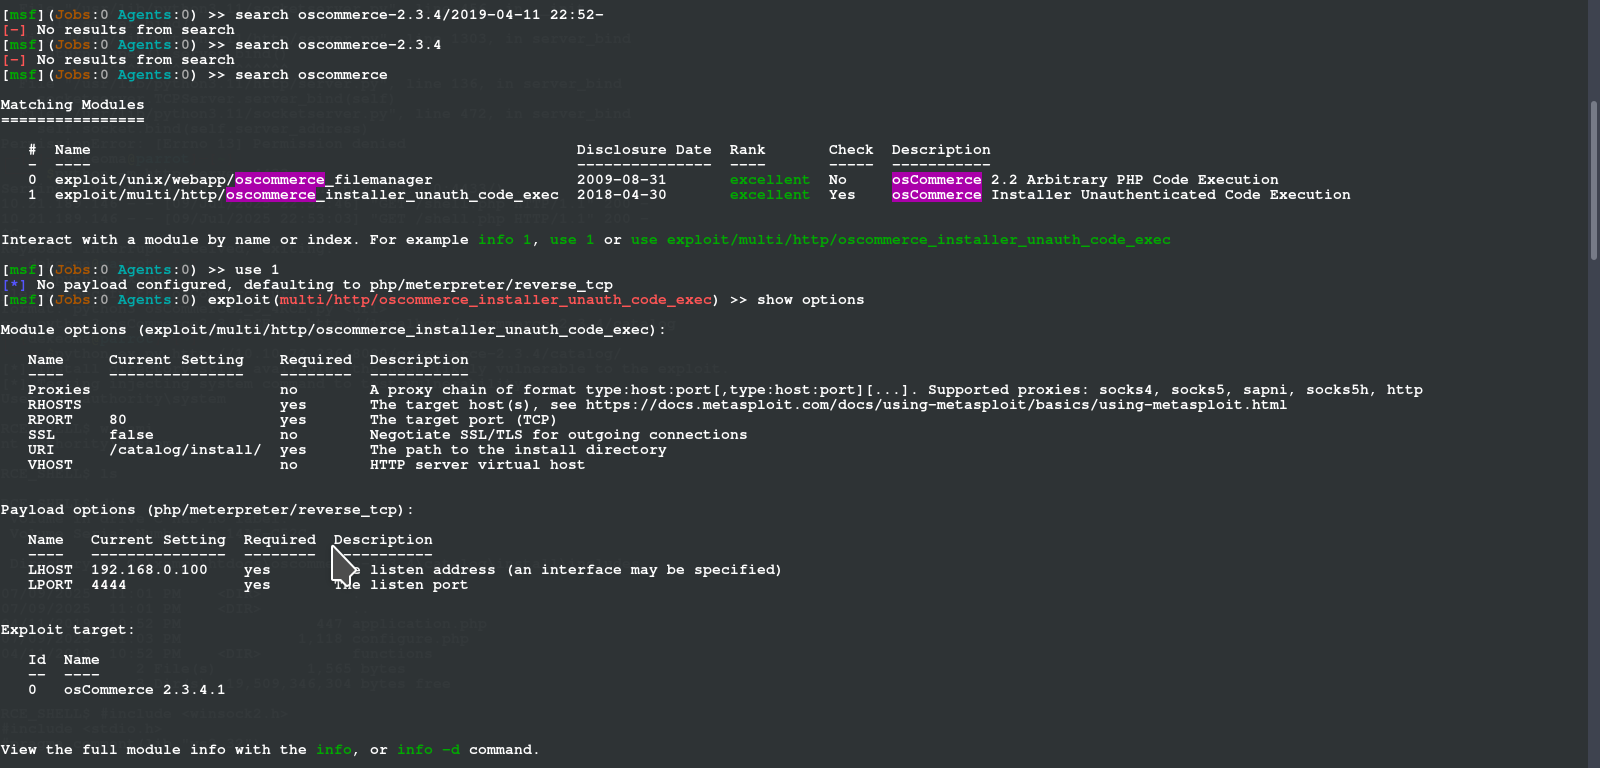Click the 'search oscommerce' command line
The image size is (1600, 768).
pos(311,75)
